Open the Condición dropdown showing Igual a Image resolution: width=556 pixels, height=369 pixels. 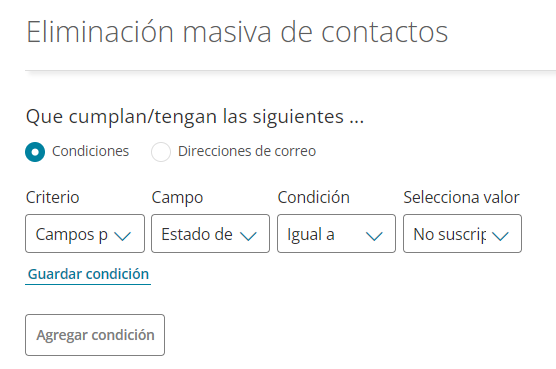tap(336, 234)
